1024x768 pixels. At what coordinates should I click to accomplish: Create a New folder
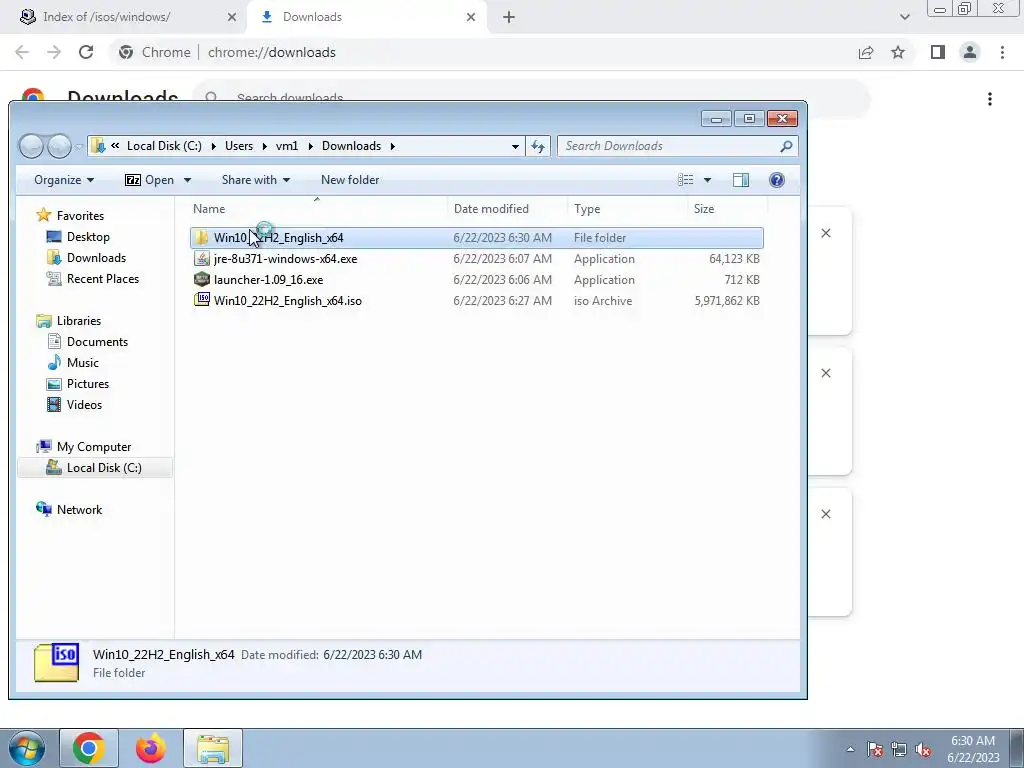[x=350, y=180]
